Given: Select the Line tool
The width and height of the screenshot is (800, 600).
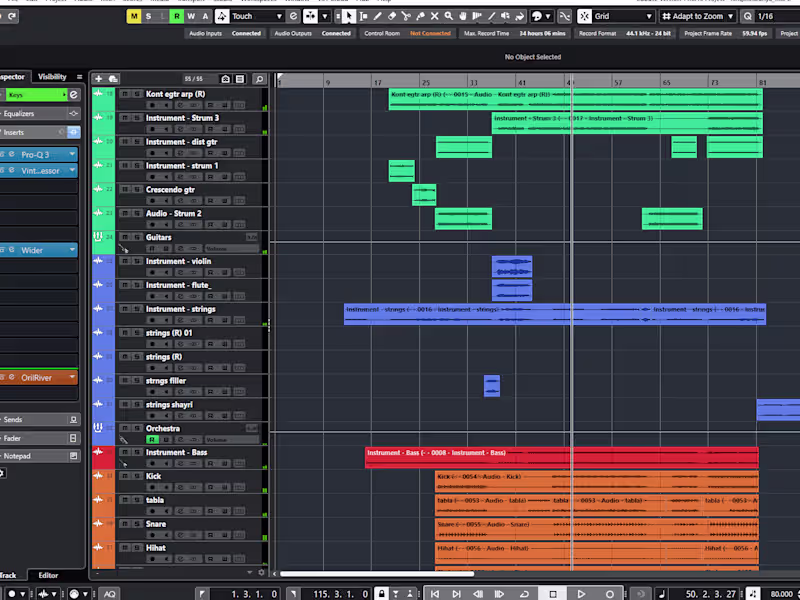Looking at the screenshot, I should click(491, 16).
